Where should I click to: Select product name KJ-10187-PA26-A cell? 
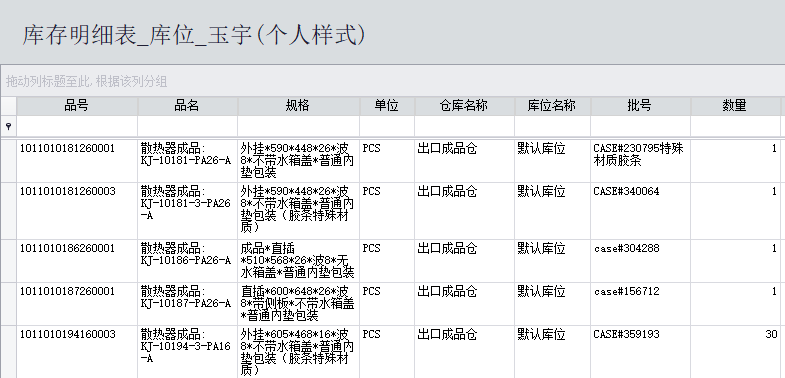point(188,304)
